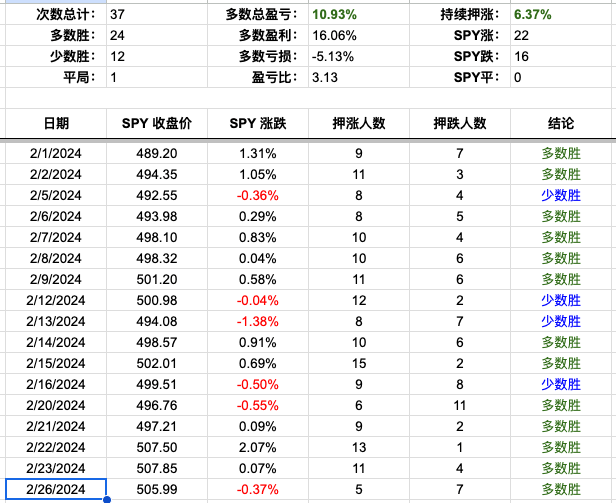
Task: Select the 押跌人数 header cell
Action: 460,123
